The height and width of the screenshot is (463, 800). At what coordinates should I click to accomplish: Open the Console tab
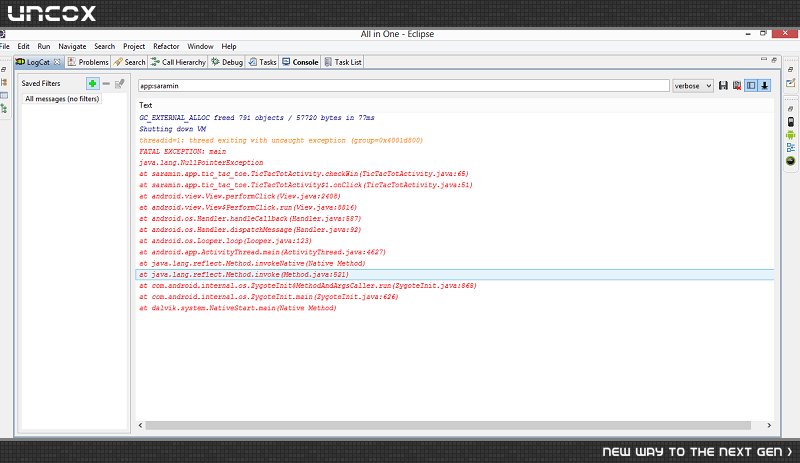coord(300,62)
